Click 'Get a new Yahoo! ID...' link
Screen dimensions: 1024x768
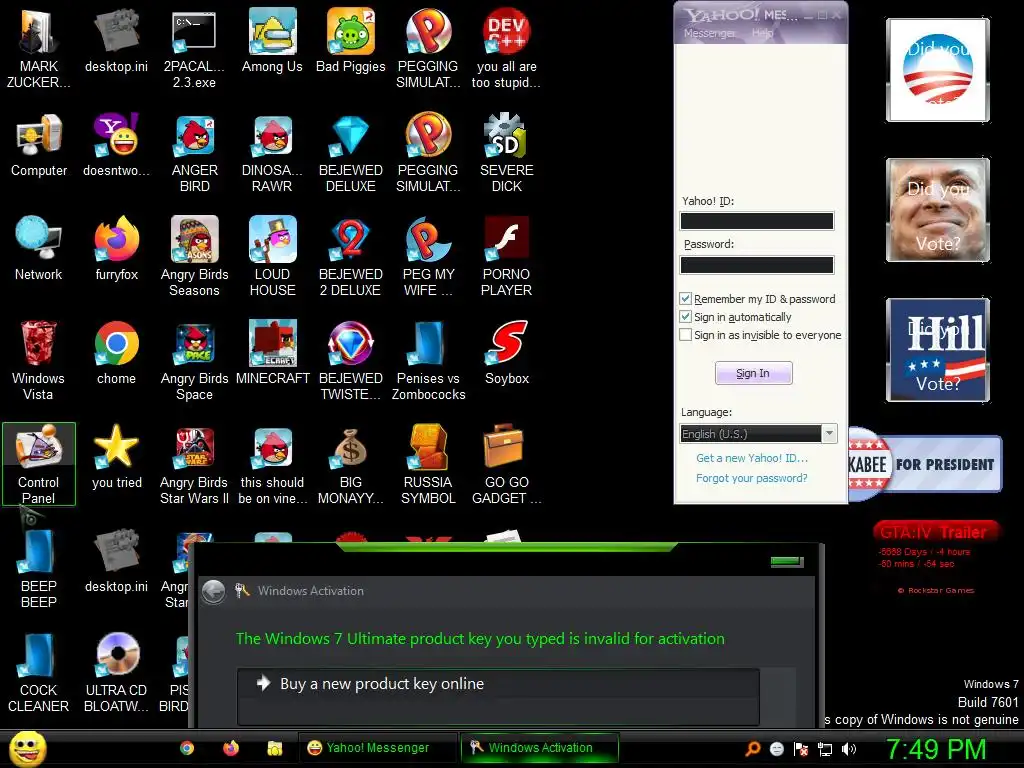point(752,458)
